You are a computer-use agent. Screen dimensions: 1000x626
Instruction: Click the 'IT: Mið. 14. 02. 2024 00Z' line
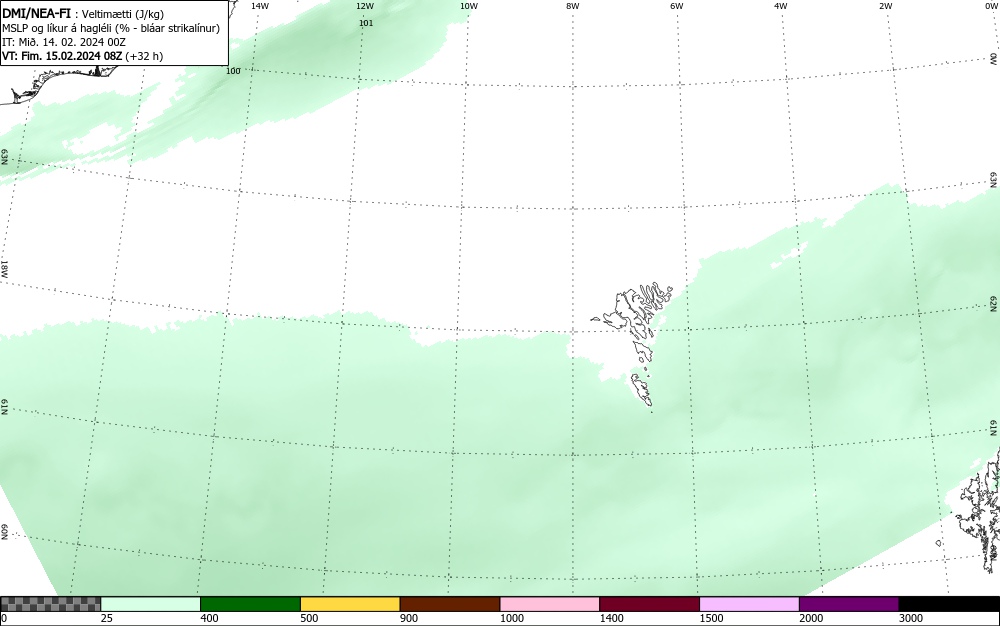click(64, 42)
